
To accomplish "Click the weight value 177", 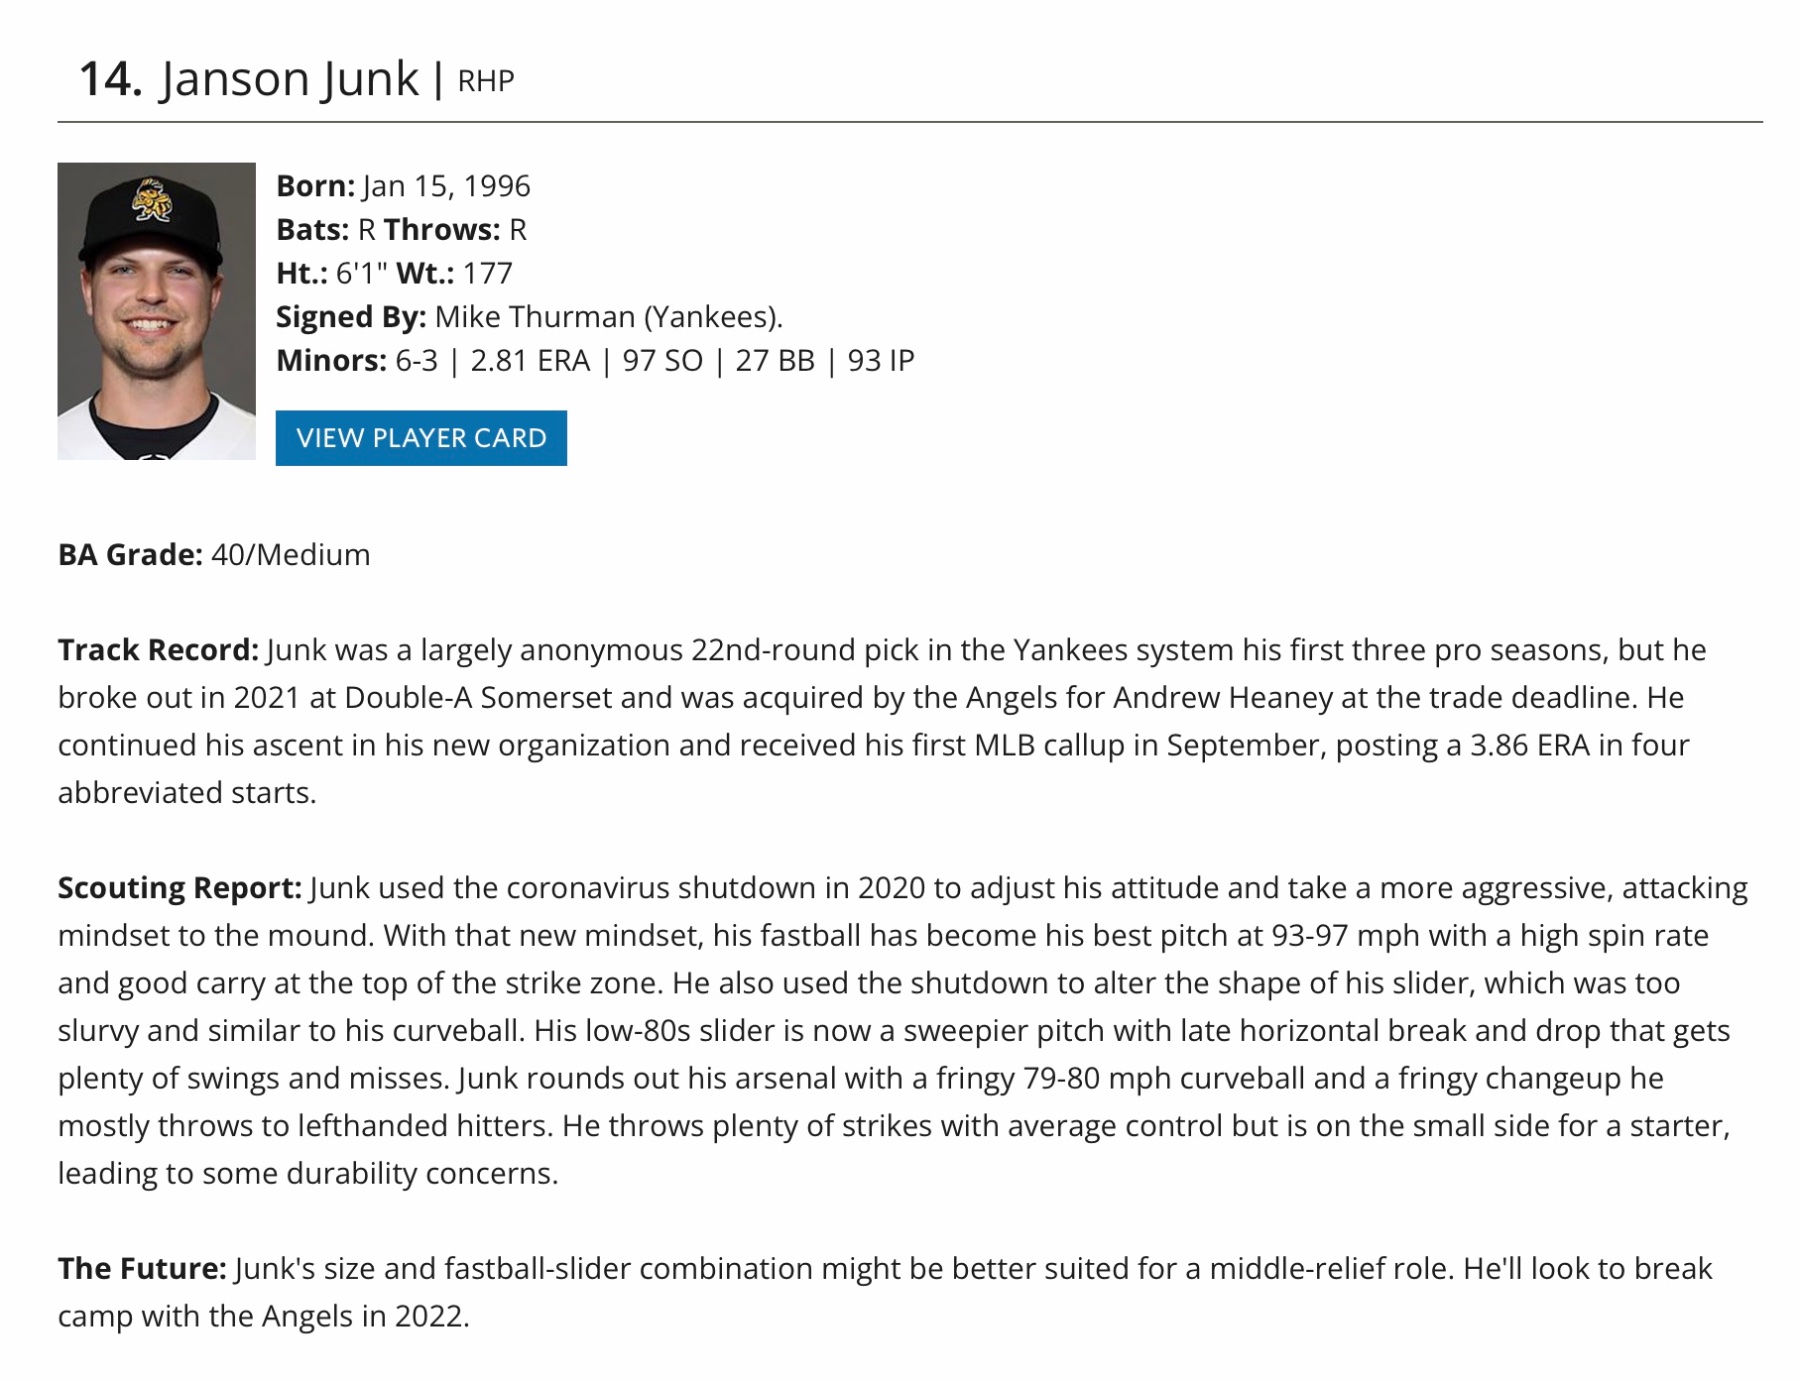I will pos(487,273).
